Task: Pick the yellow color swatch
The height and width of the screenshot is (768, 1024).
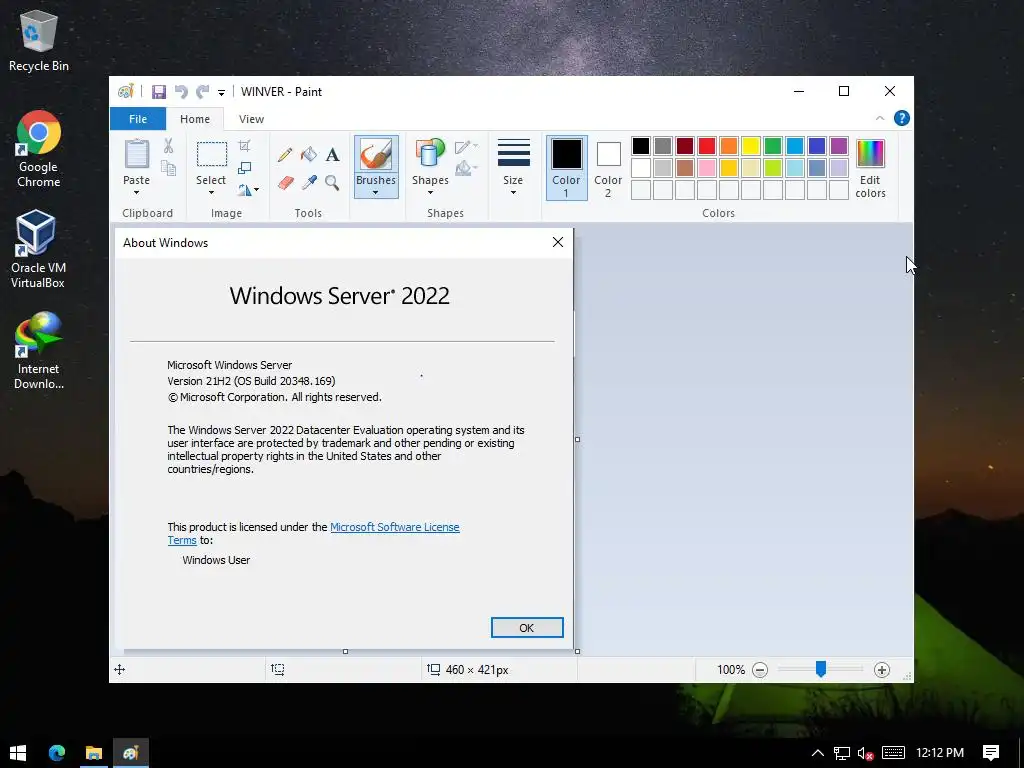Action: pos(750,146)
